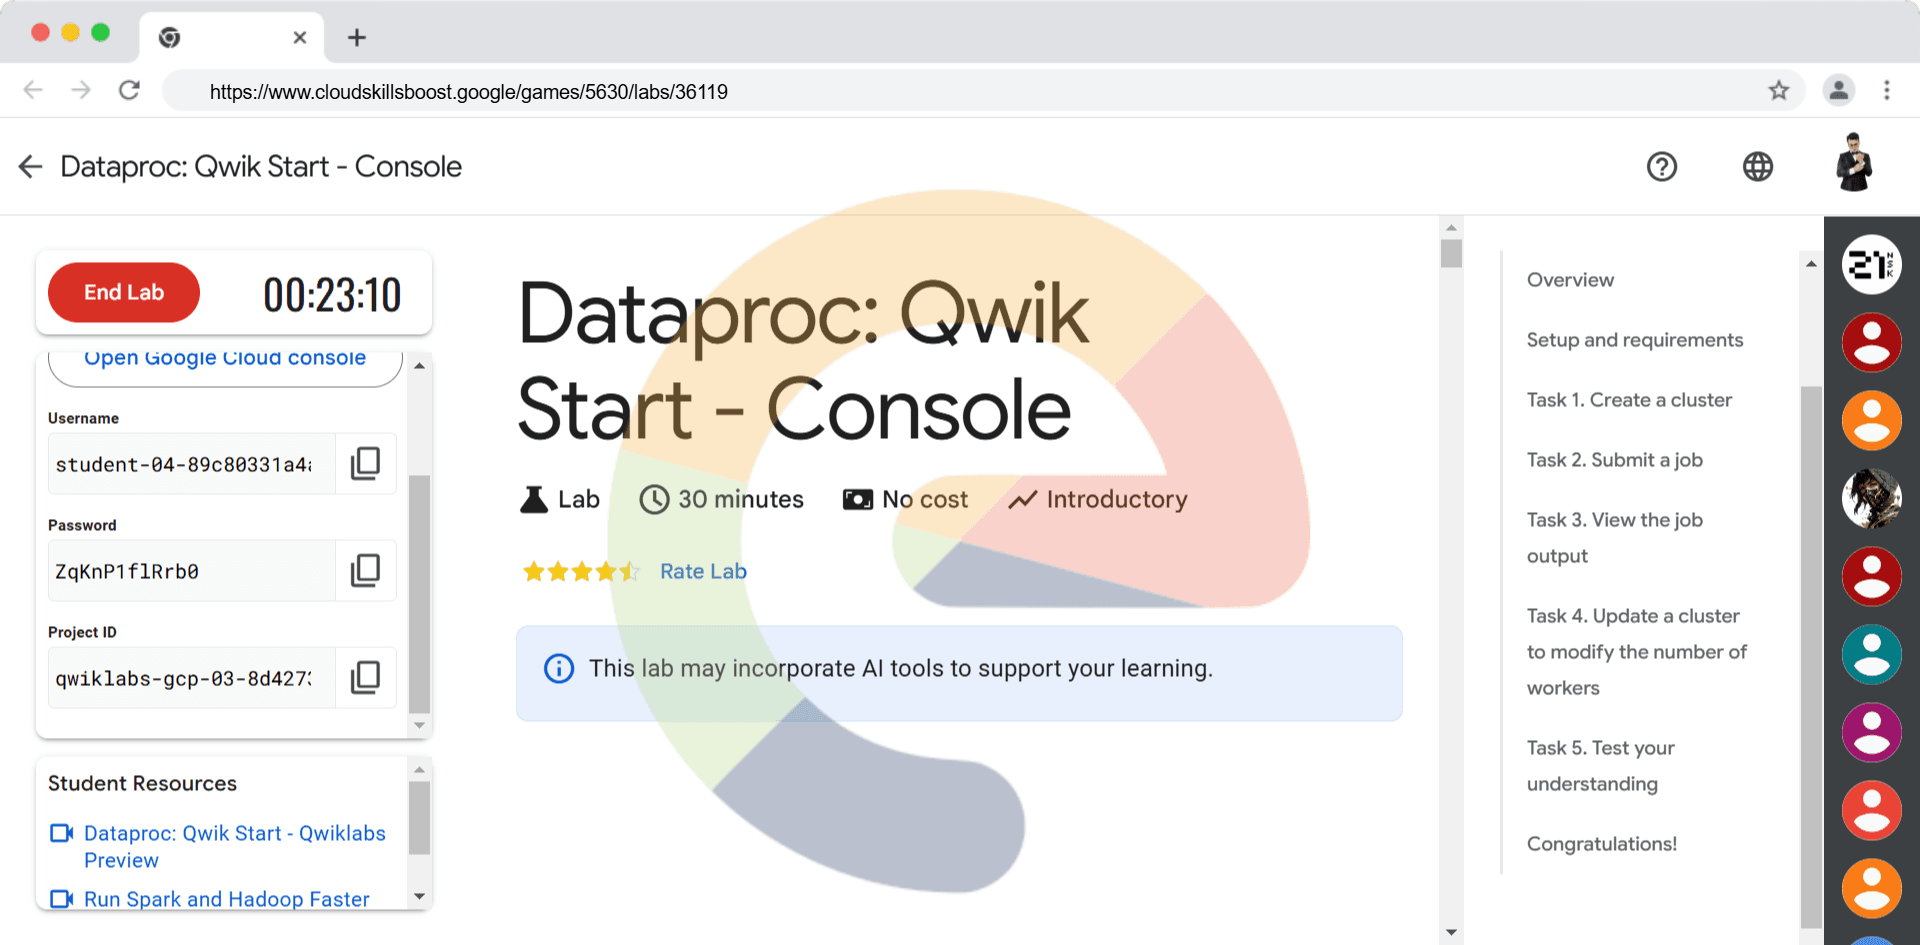1920x945 pixels.
Task: Open the user profile avatar photo
Action: tap(1853, 164)
